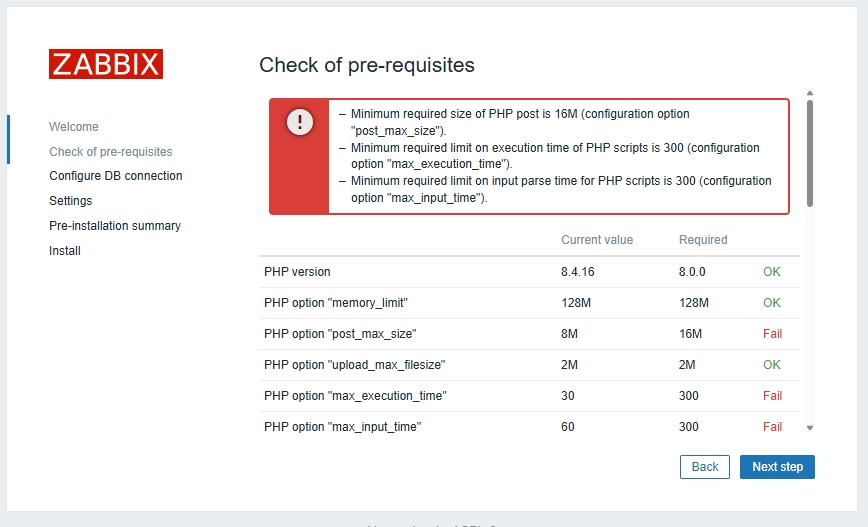This screenshot has height=527, width=868.
Task: Click the PHP version row
Action: [x=297, y=272]
